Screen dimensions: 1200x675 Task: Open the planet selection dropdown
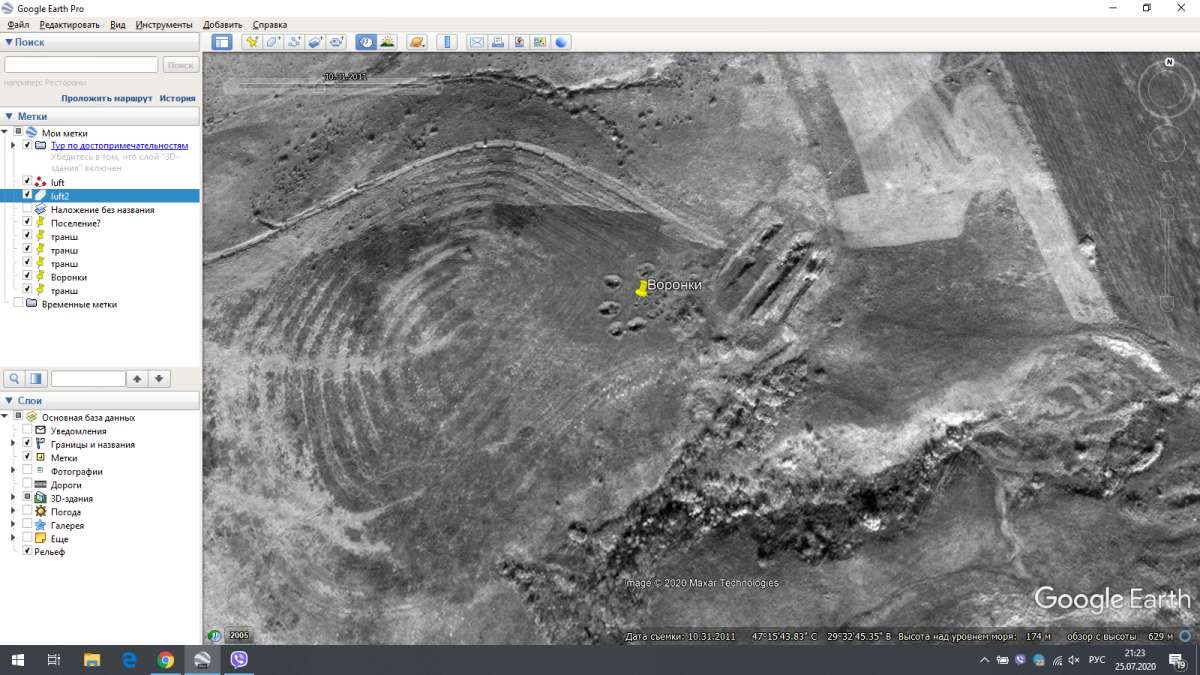pyautogui.click(x=417, y=42)
